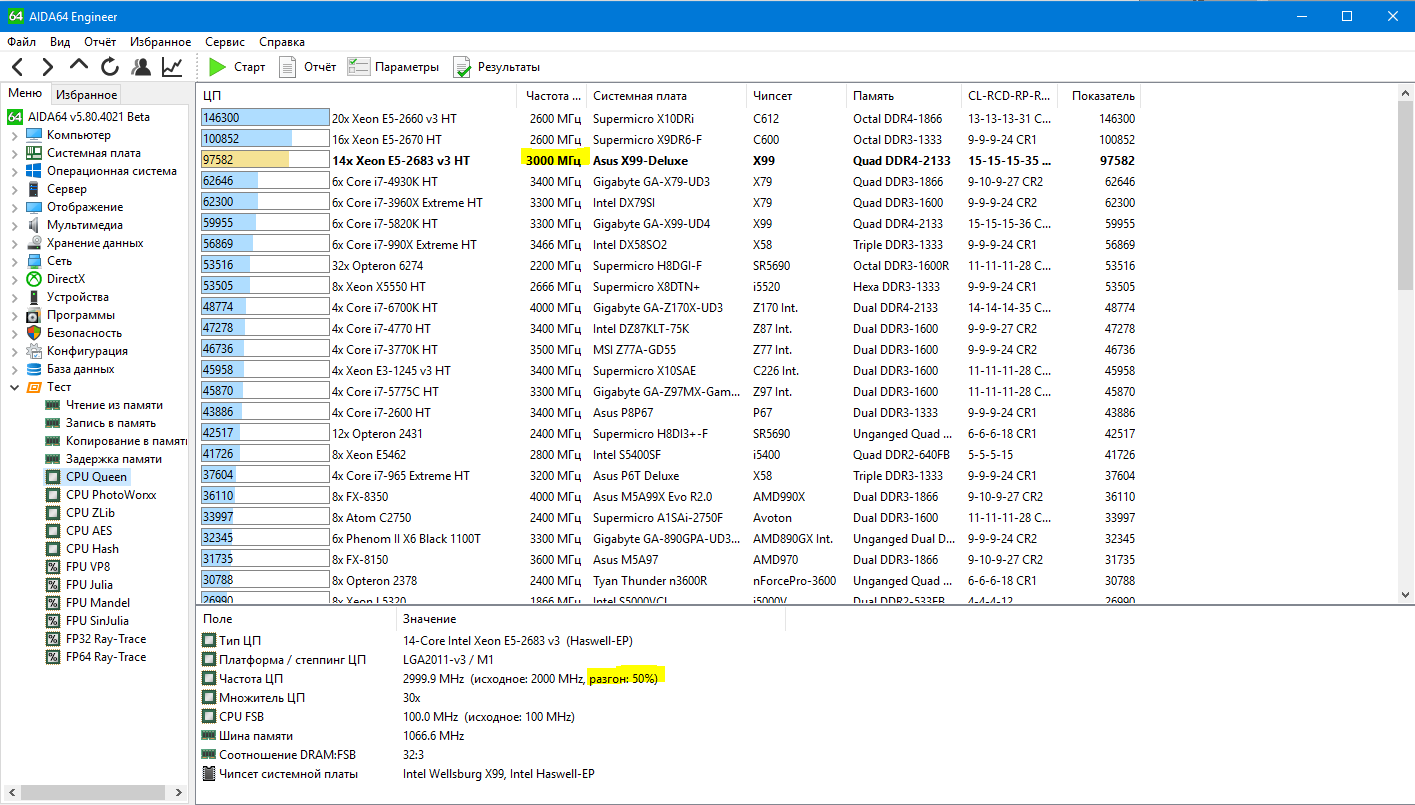Viewport: 1415px width, 805px height.
Task: Open the Задержка памяти memory test
Action: click(x=104, y=459)
